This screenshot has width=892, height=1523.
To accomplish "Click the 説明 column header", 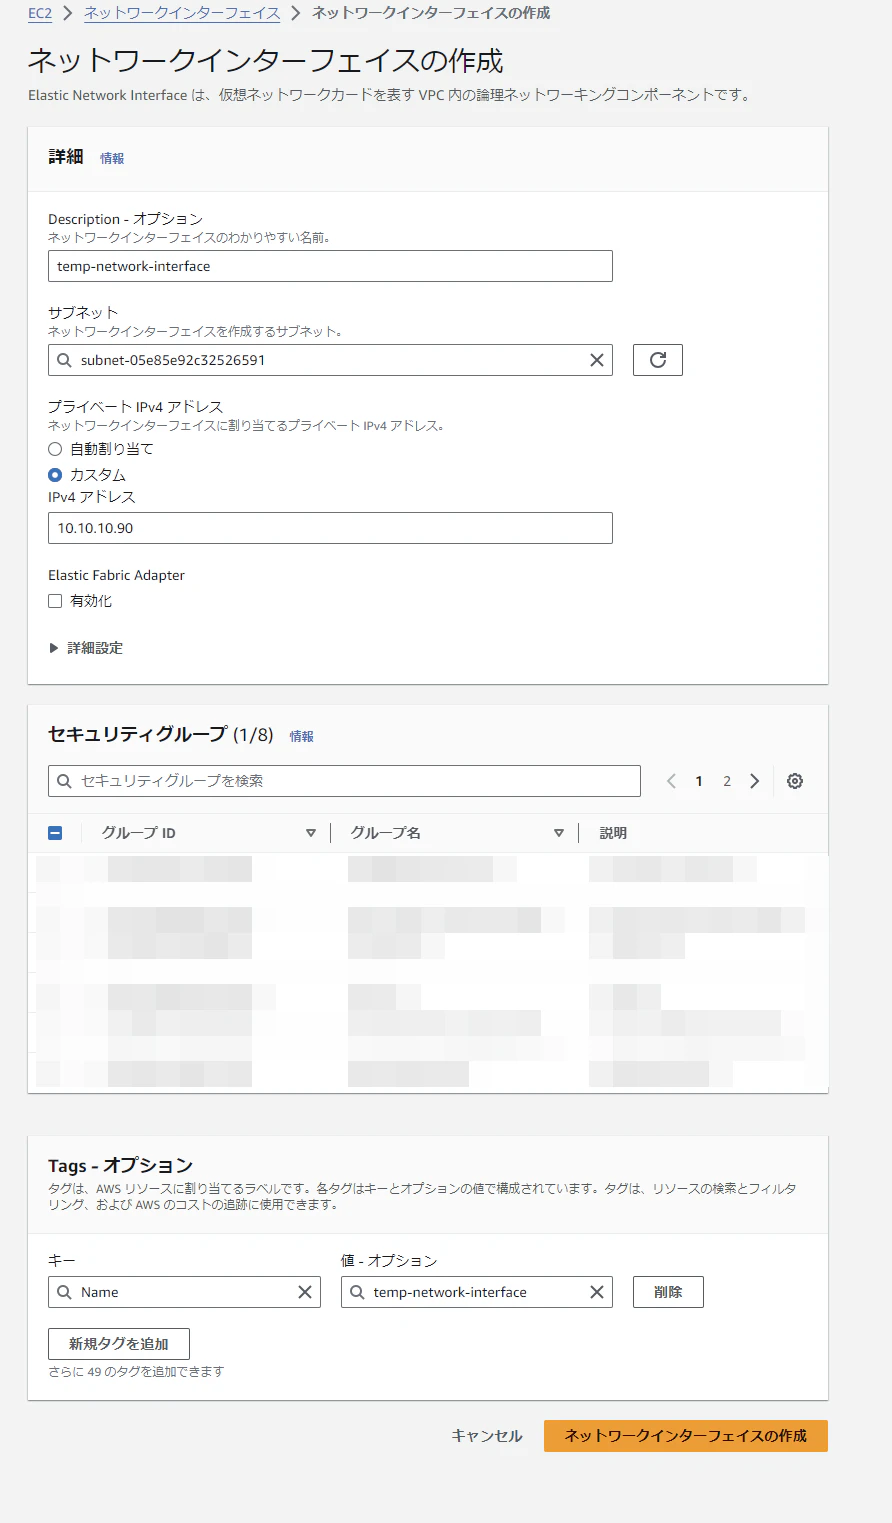I will pyautogui.click(x=613, y=833).
